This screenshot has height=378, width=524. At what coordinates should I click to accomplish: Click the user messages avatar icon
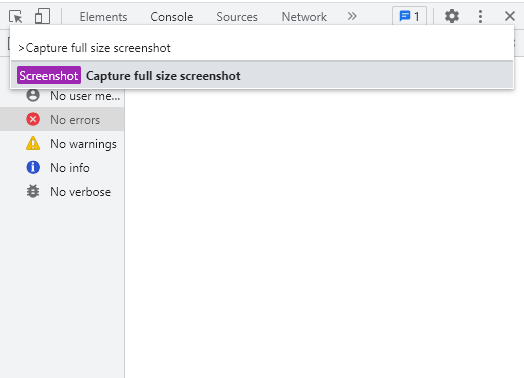coord(33,95)
